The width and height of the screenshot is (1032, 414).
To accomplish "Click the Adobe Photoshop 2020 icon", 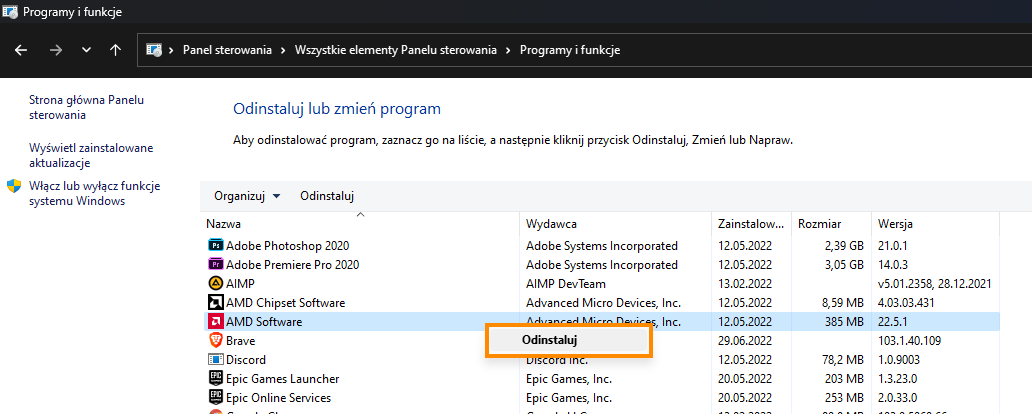I will point(215,246).
